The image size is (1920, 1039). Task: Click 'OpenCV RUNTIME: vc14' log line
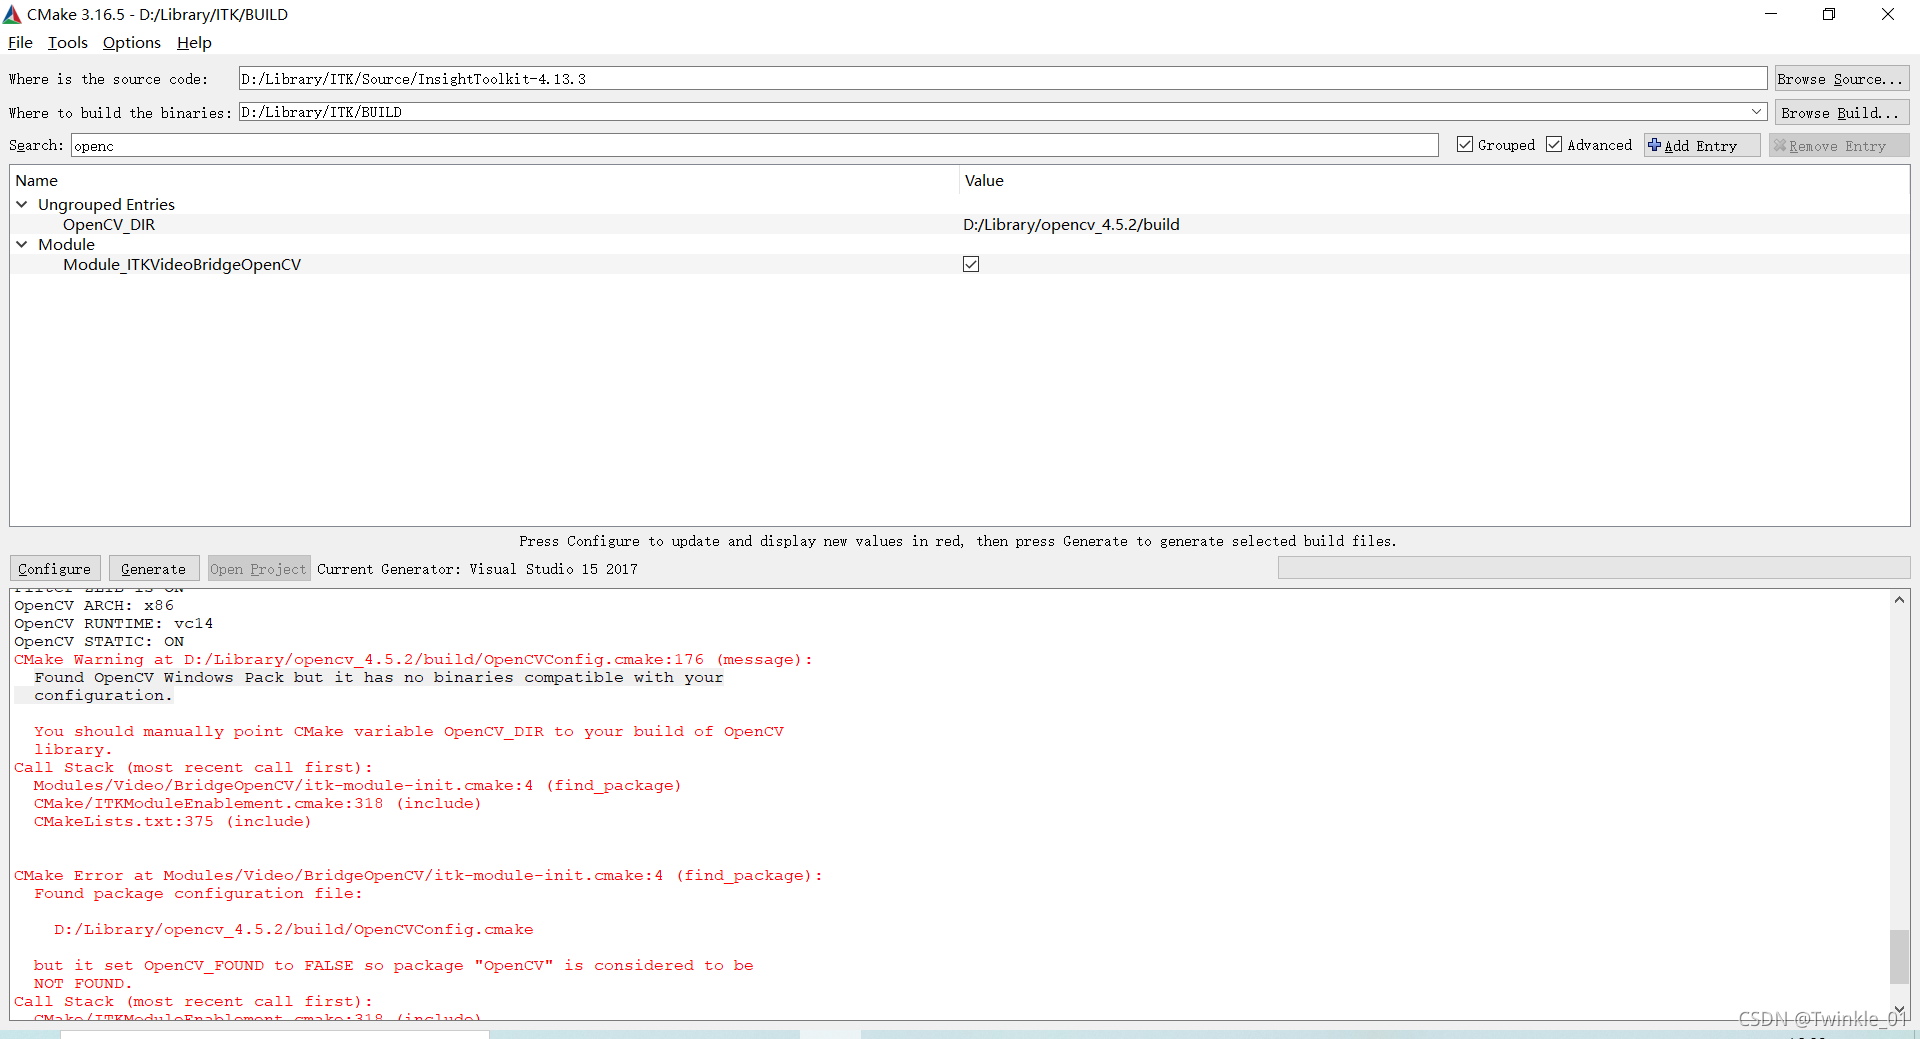113,623
